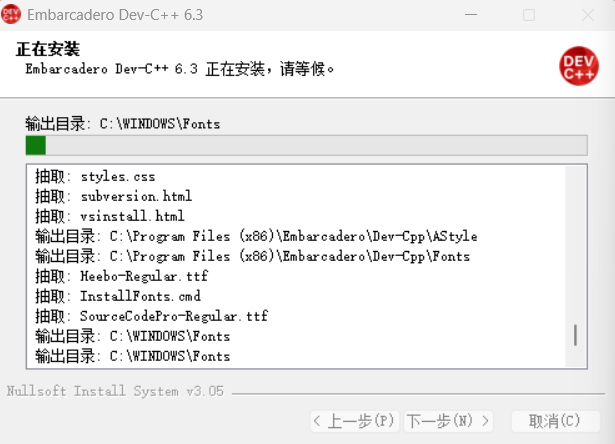Viewport: 615px width, 444px height.
Task: Click the 上一步(P) back button
Action: click(355, 421)
